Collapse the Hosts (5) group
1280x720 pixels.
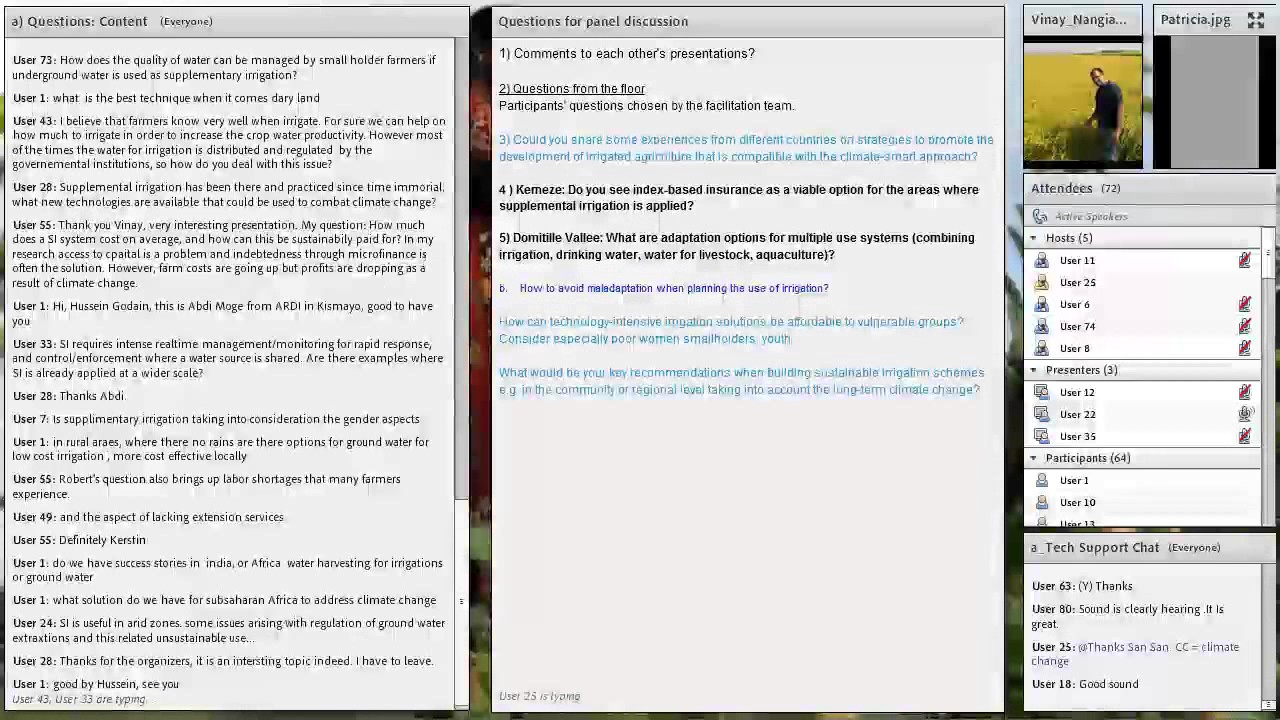1034,238
